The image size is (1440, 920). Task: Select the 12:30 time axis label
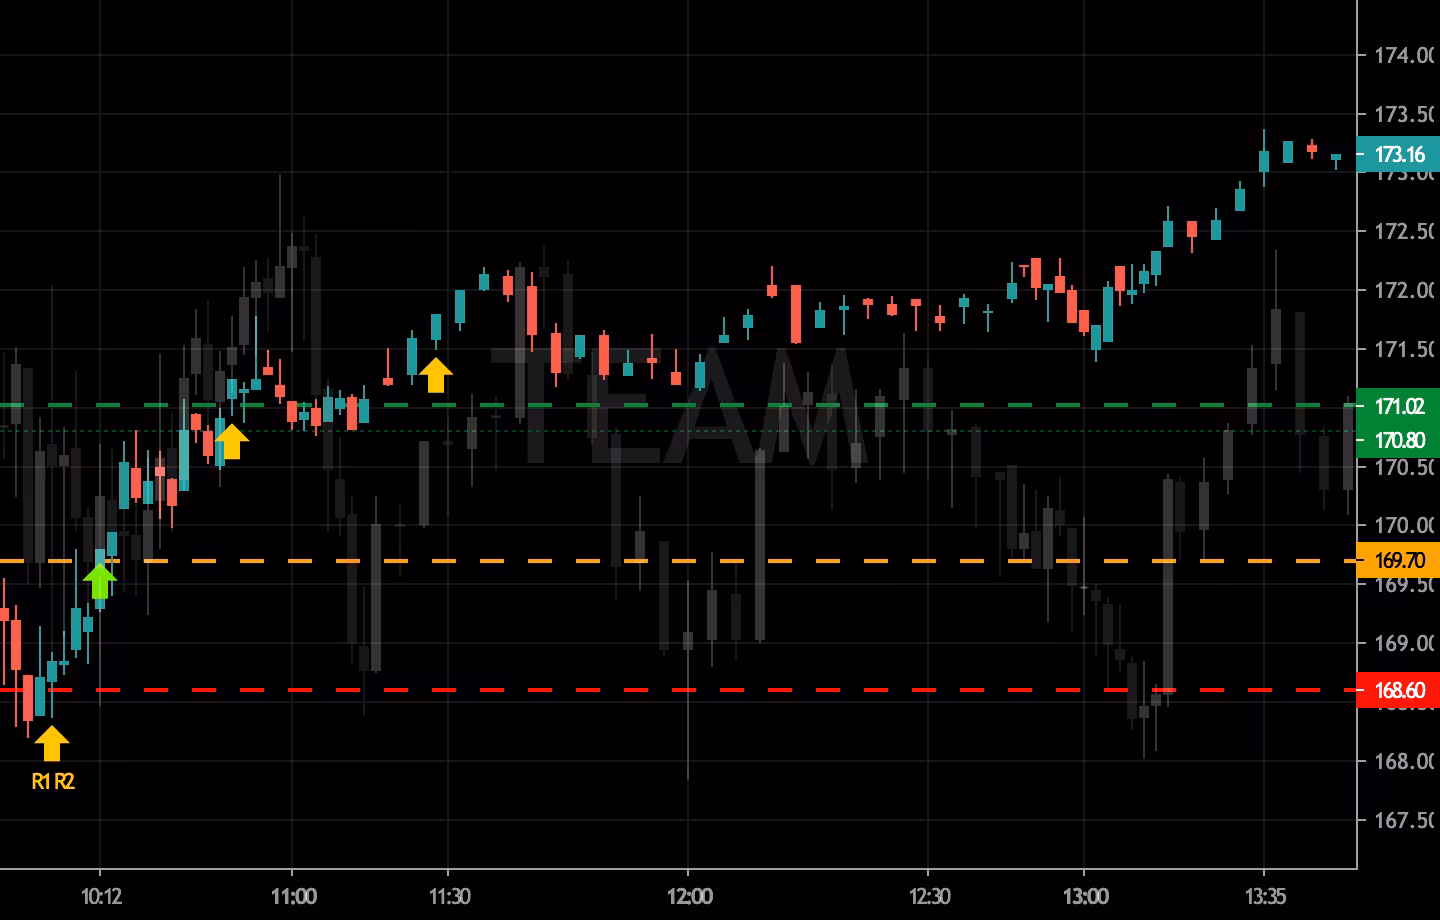[x=929, y=896]
